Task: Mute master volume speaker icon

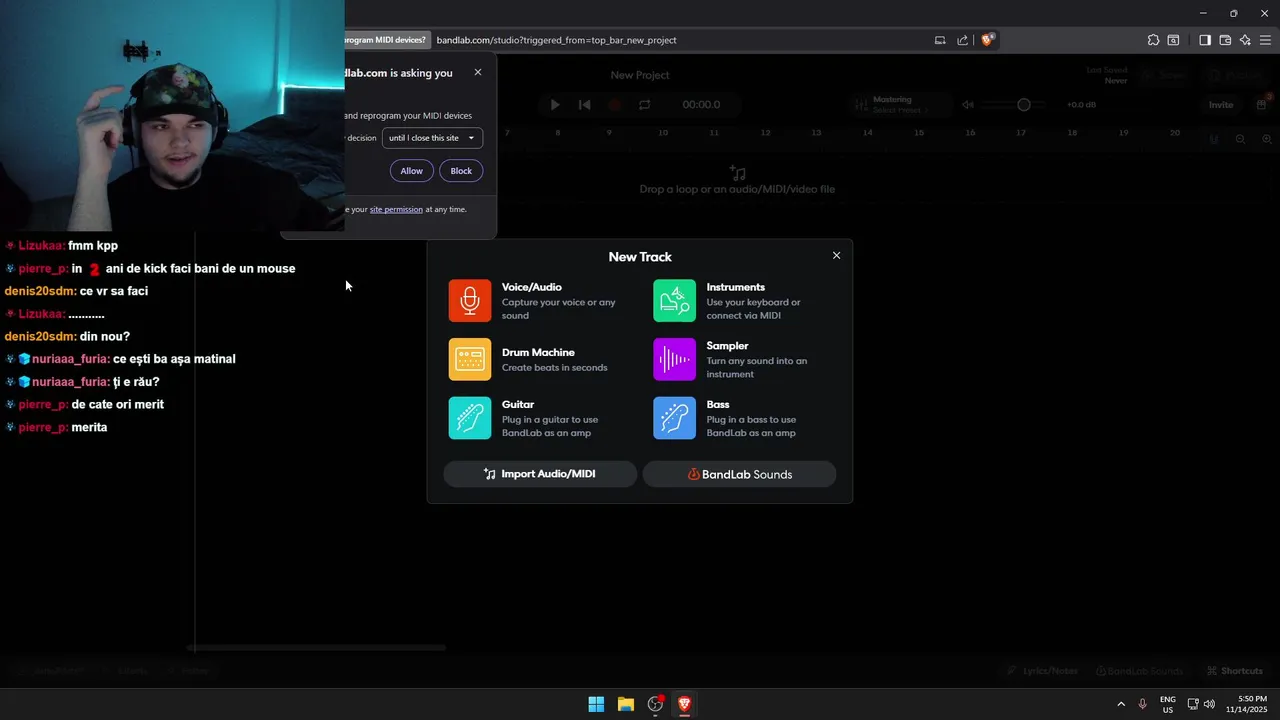Action: [x=968, y=104]
